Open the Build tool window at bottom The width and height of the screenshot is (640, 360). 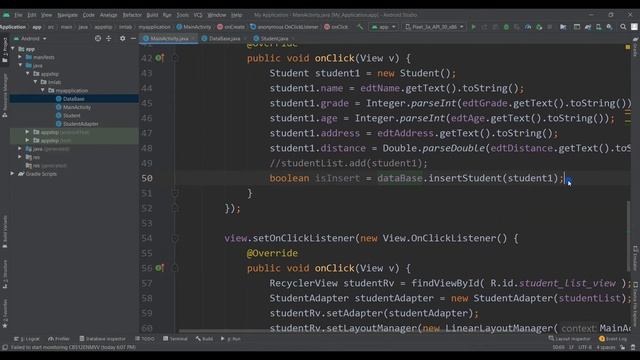204,339
